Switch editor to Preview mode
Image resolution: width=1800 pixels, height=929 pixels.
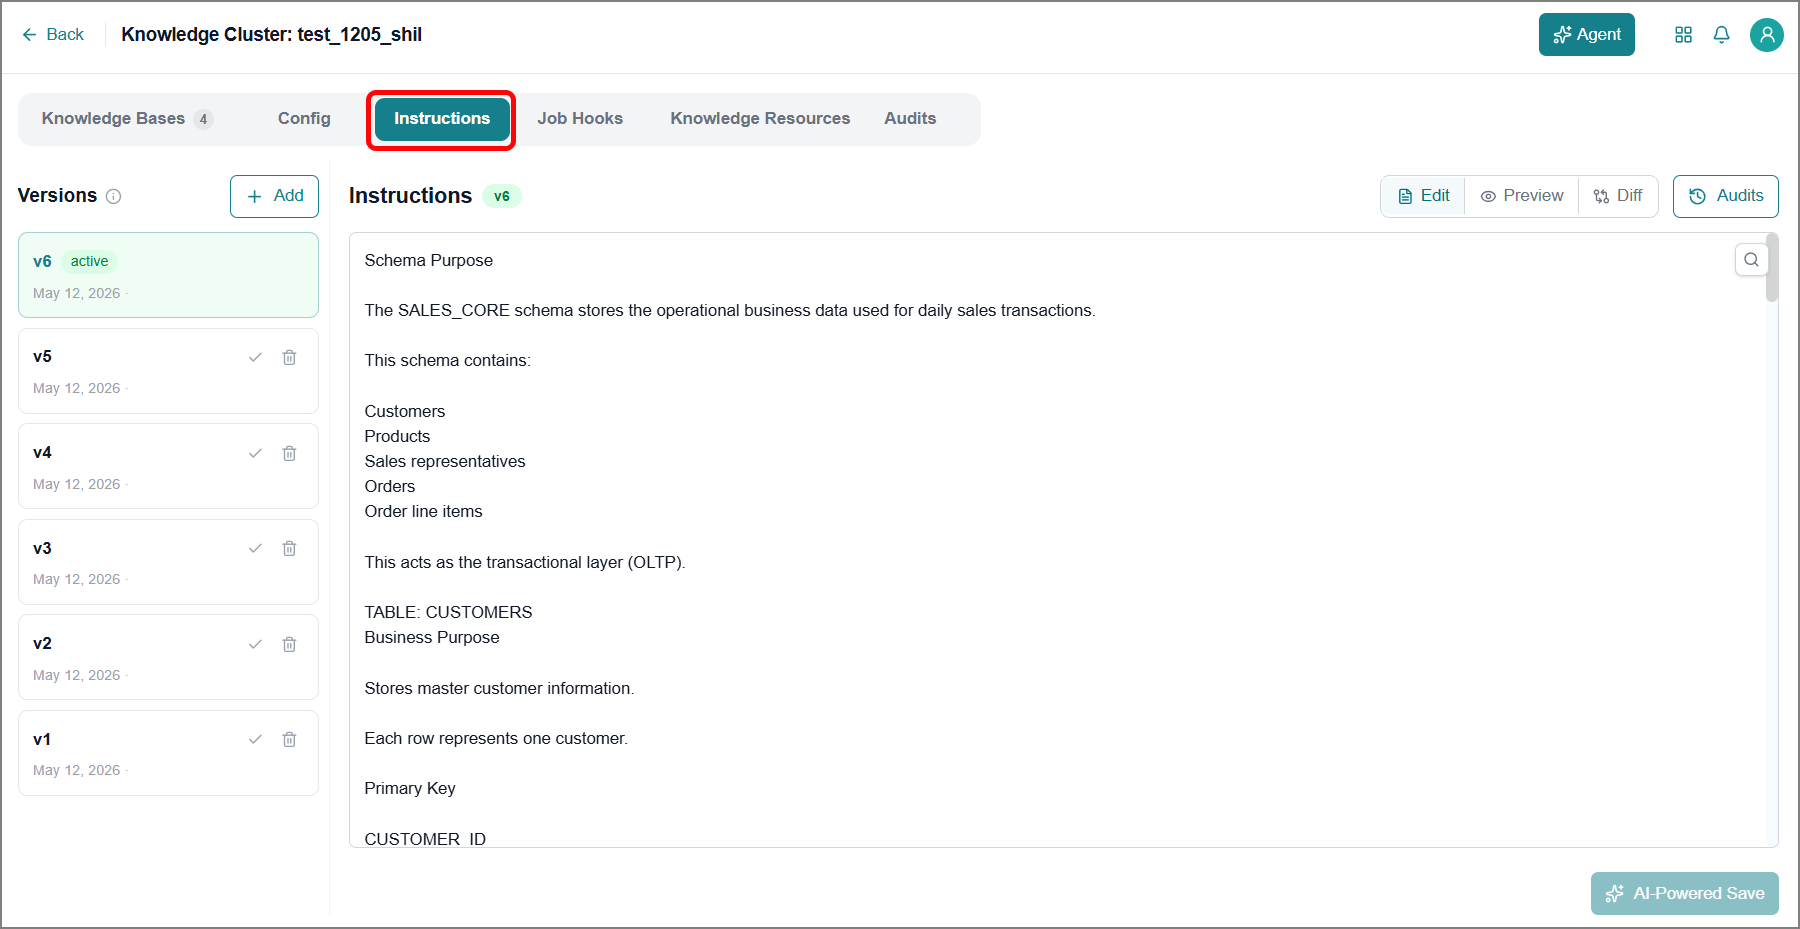(x=1521, y=196)
